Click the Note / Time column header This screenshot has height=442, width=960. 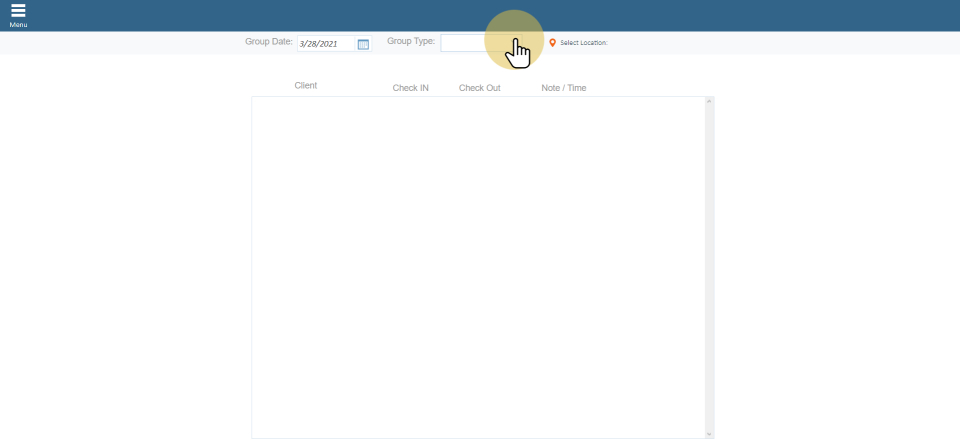point(564,88)
